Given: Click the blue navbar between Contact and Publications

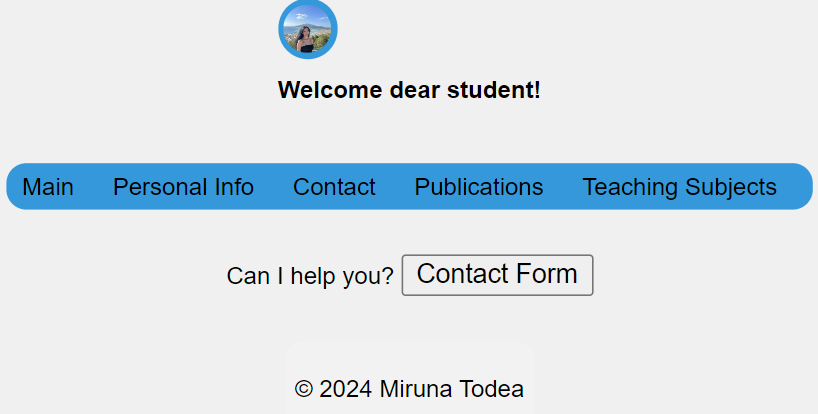Looking at the screenshot, I should 395,187.
